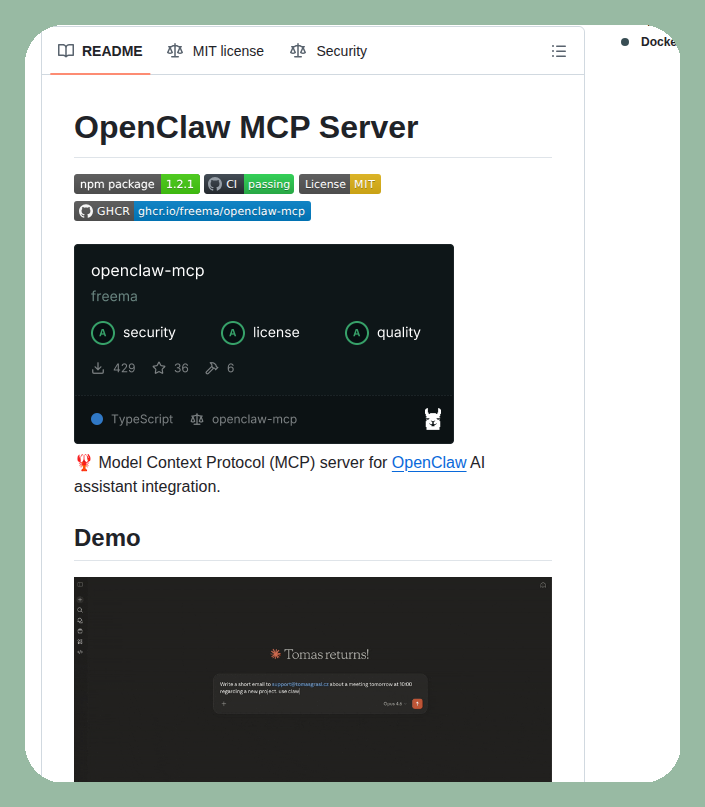Image resolution: width=705 pixels, height=807 pixels.
Task: Click the Glama logo on card
Action: [432, 419]
